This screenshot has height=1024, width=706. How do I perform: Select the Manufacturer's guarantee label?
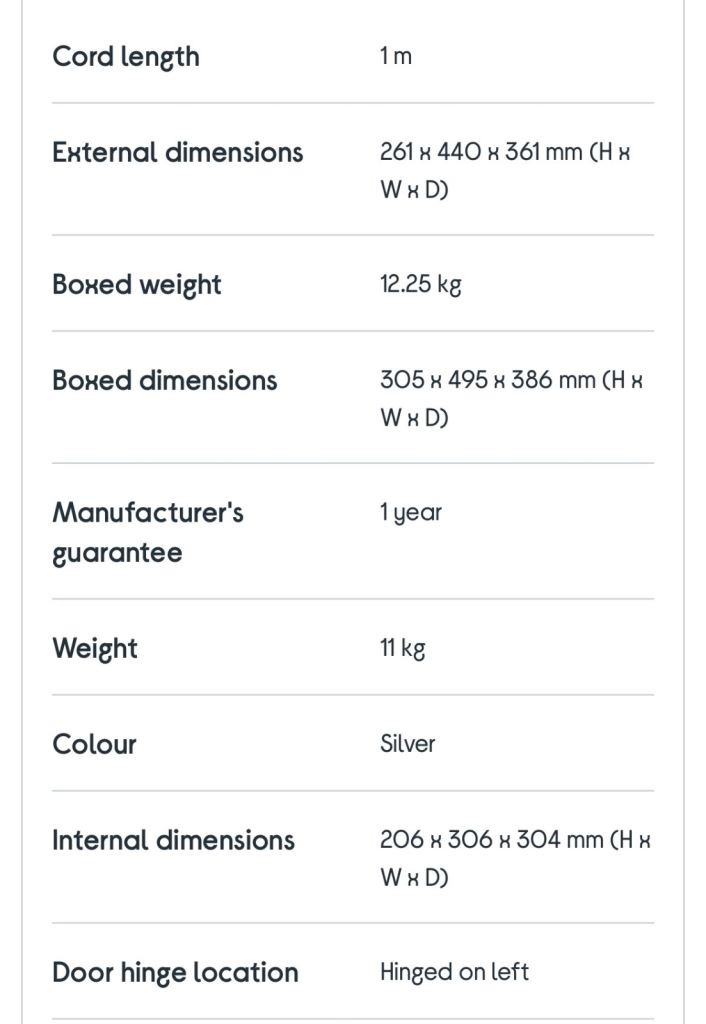(148, 532)
